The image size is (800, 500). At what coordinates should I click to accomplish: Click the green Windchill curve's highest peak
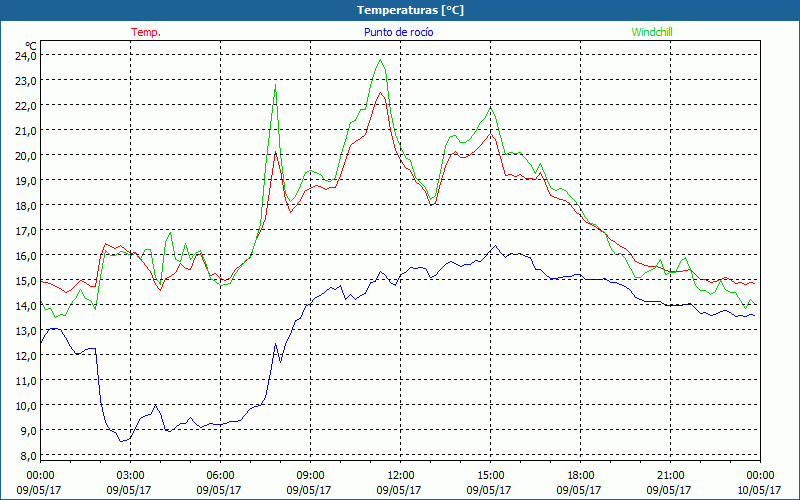[380, 60]
